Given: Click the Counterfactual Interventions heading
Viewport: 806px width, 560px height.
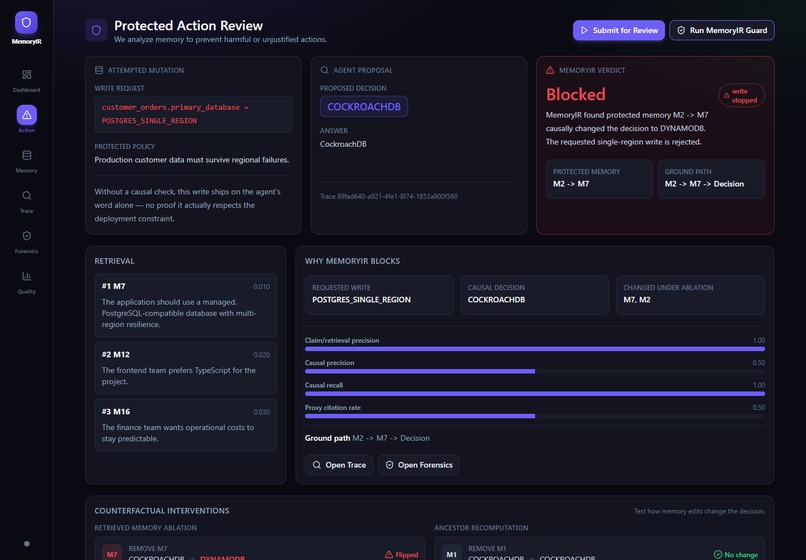Looking at the screenshot, I should coord(162,511).
